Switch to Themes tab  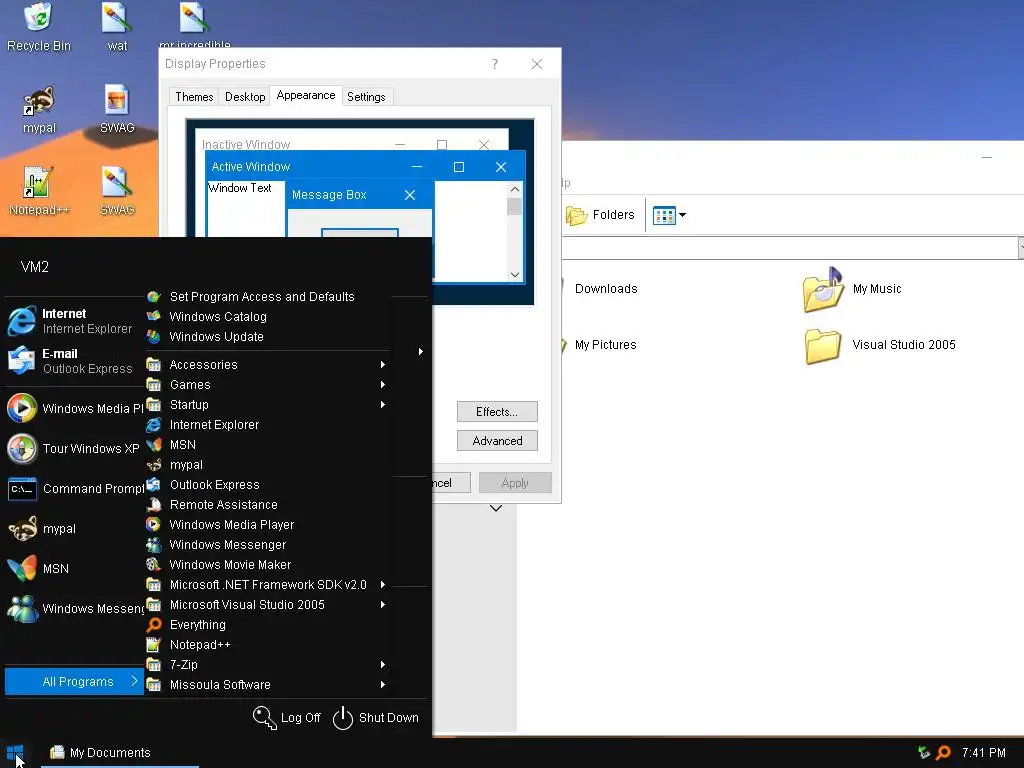coord(194,97)
